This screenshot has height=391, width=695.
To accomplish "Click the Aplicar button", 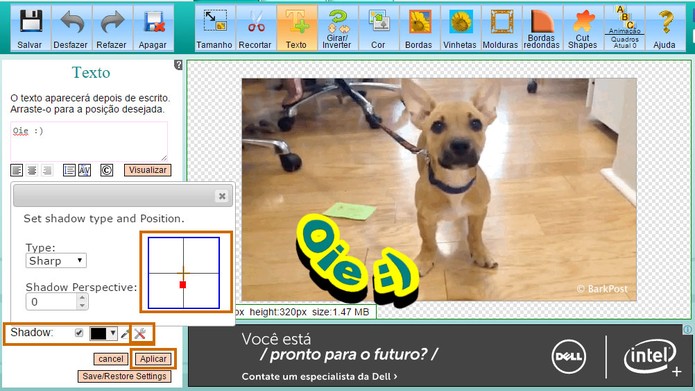I will tap(153, 359).
